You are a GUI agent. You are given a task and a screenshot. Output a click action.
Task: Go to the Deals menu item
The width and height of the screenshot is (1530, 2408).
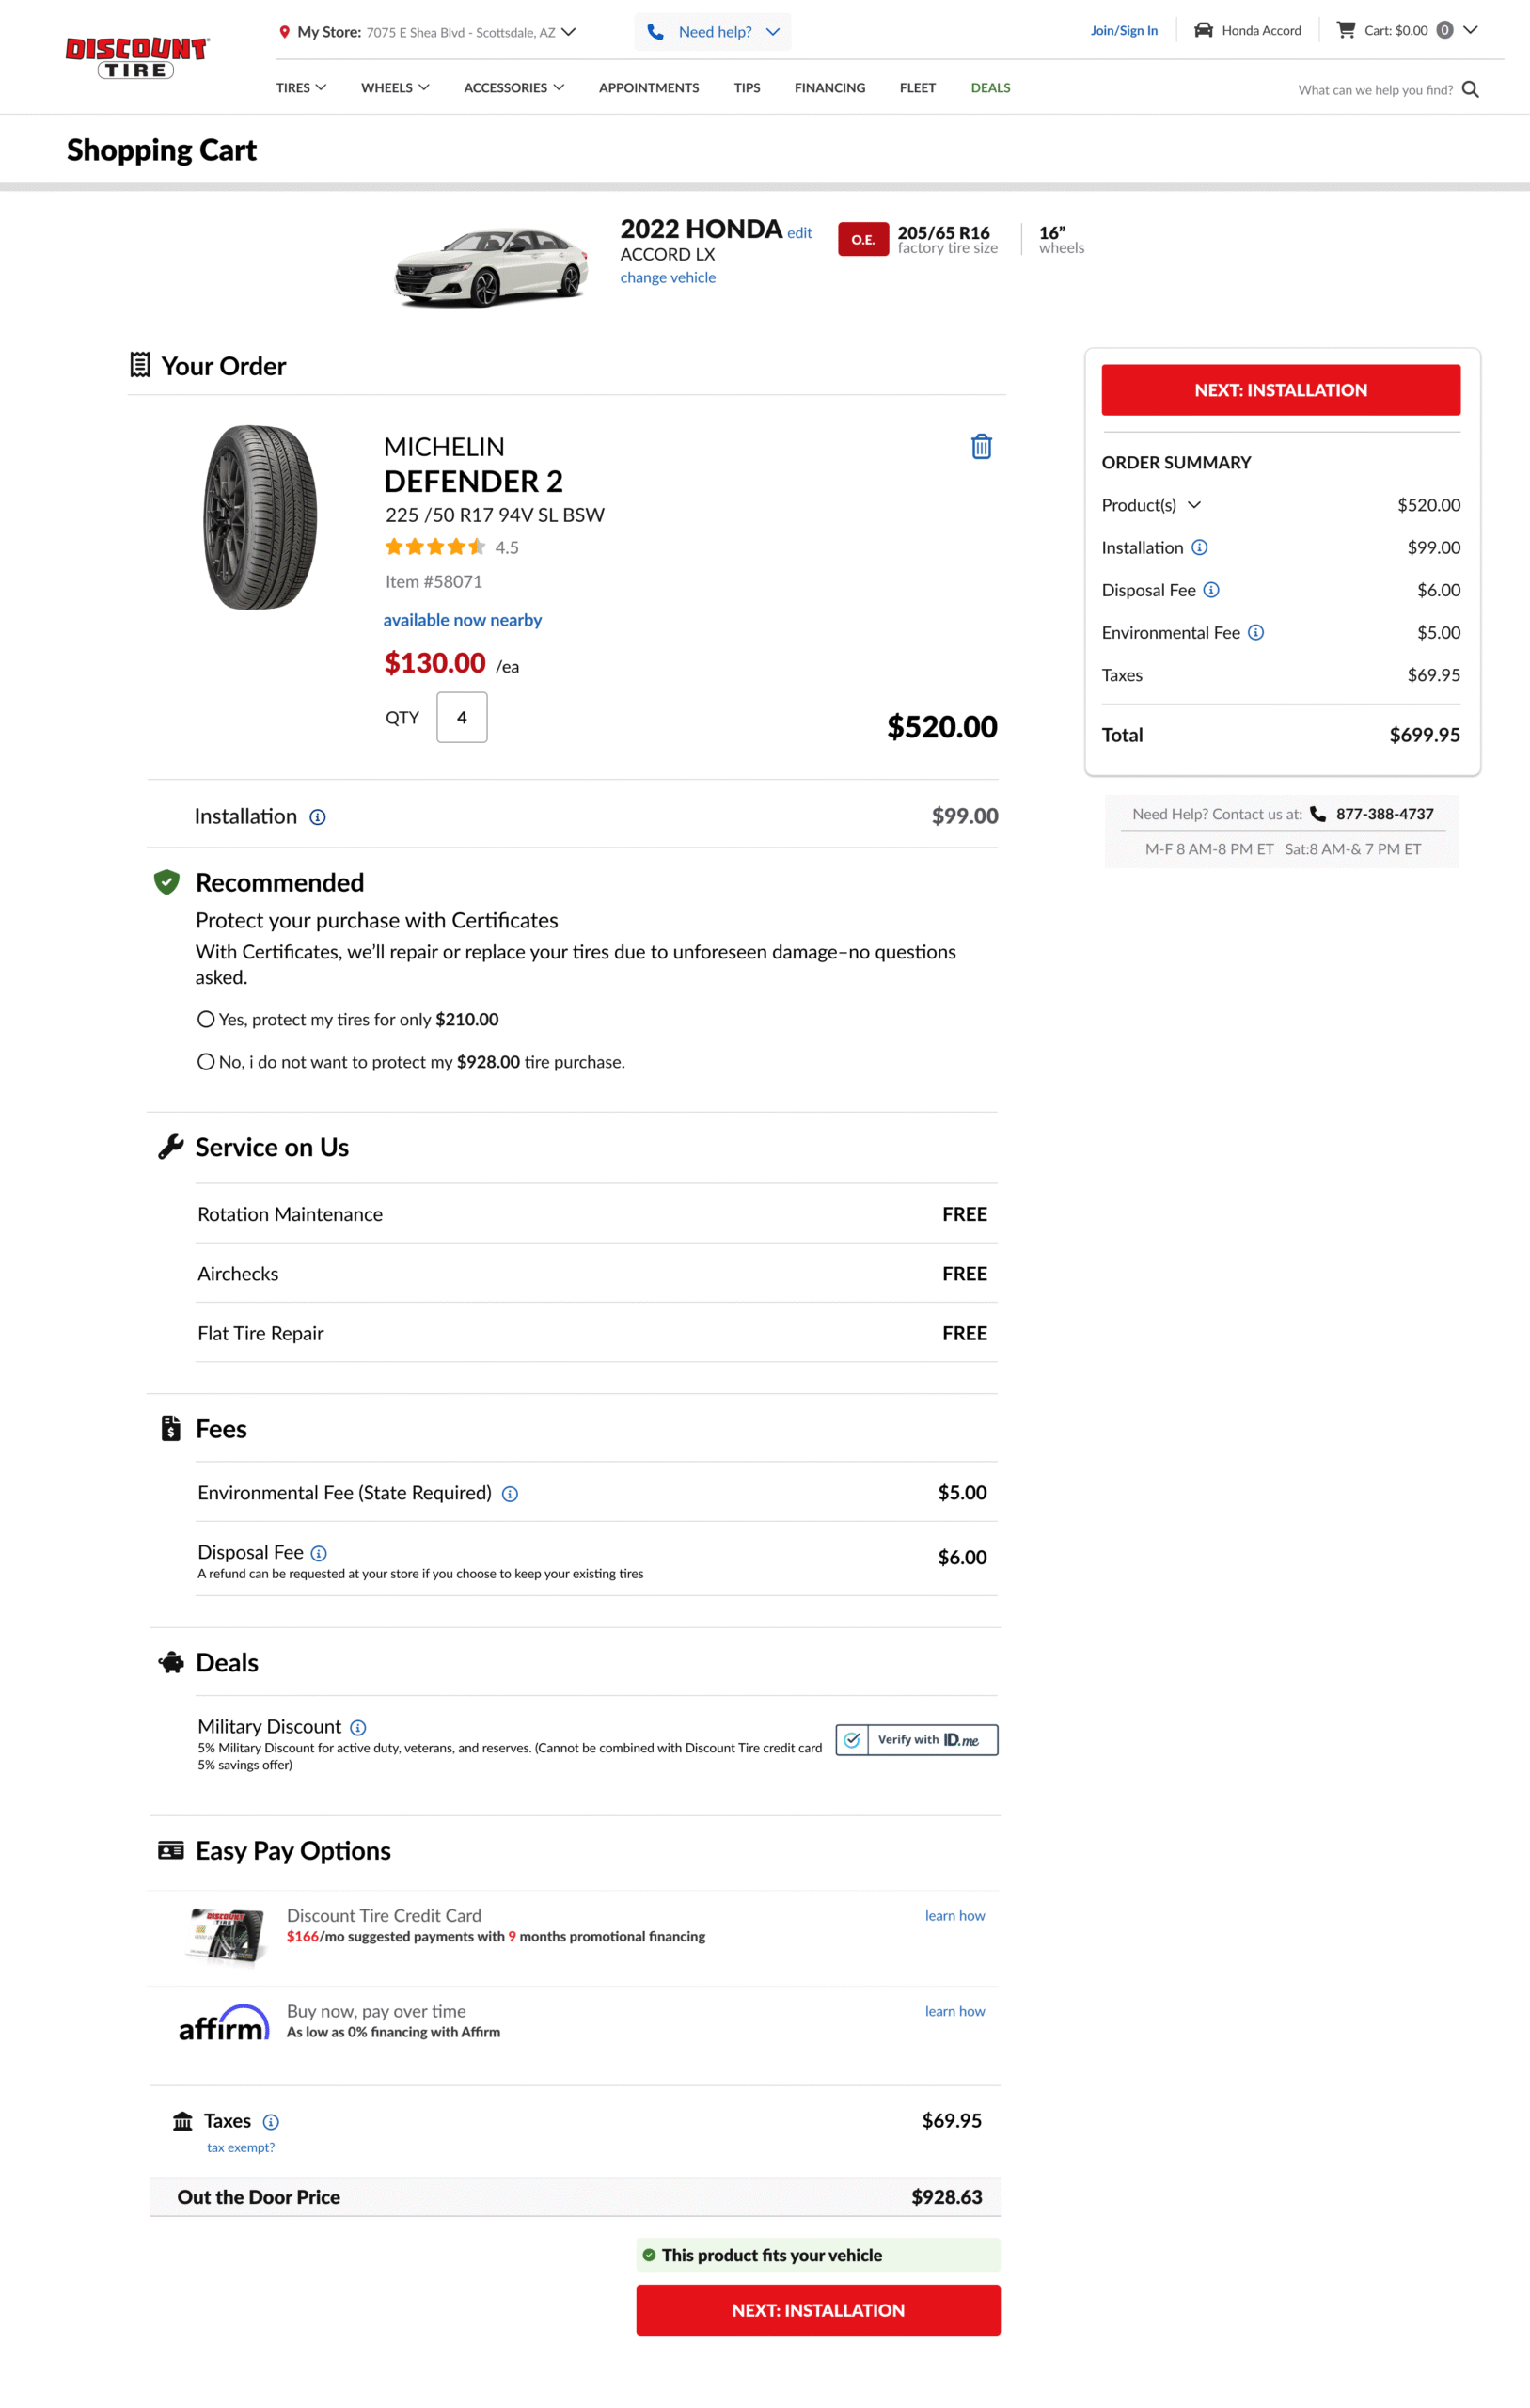click(x=990, y=88)
